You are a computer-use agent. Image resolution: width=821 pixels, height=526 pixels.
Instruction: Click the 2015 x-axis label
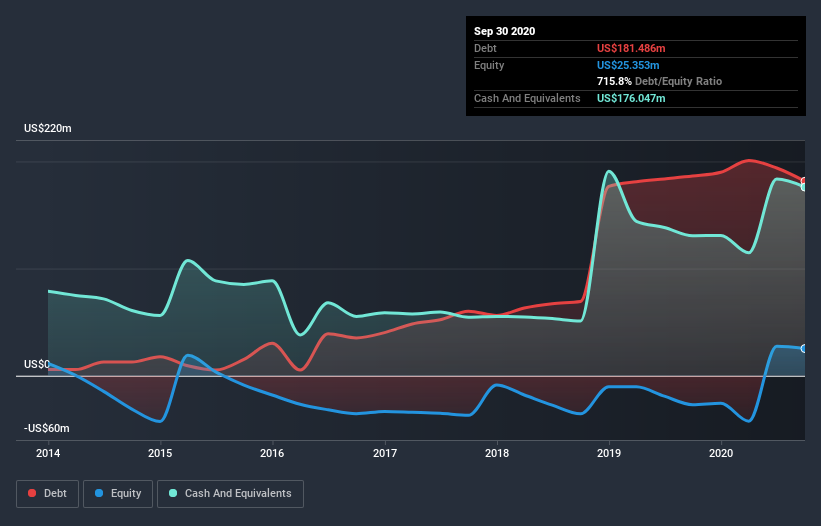(x=160, y=453)
